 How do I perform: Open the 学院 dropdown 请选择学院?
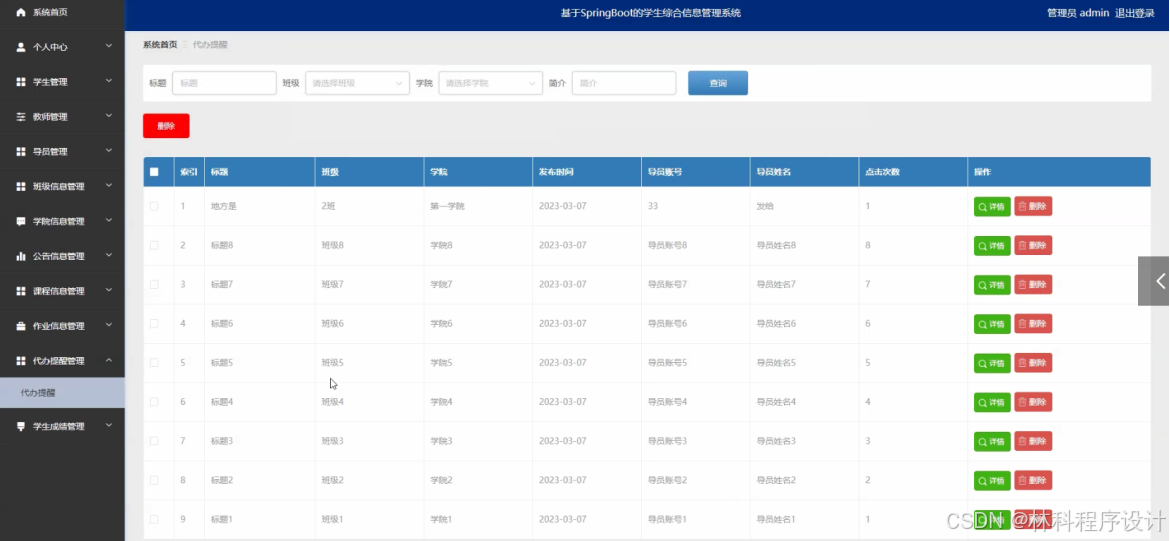click(490, 83)
